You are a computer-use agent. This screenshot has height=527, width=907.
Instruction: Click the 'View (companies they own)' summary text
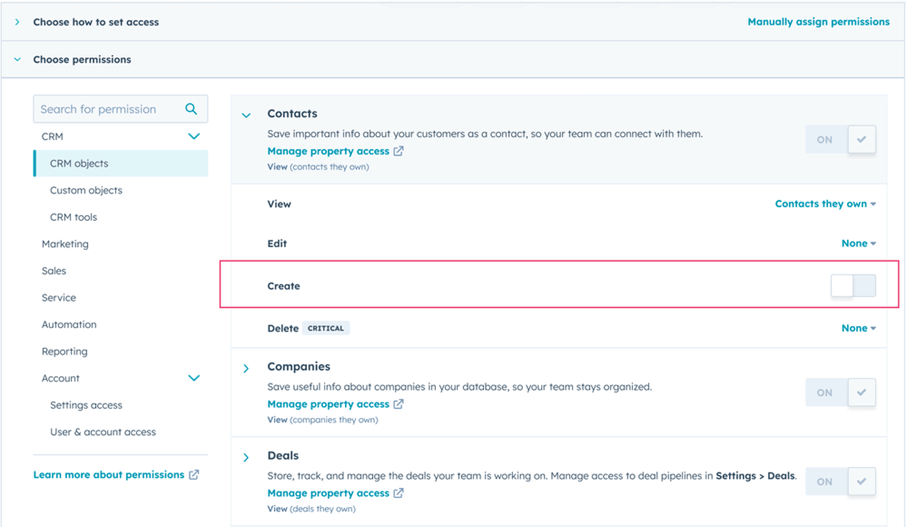[x=323, y=419]
